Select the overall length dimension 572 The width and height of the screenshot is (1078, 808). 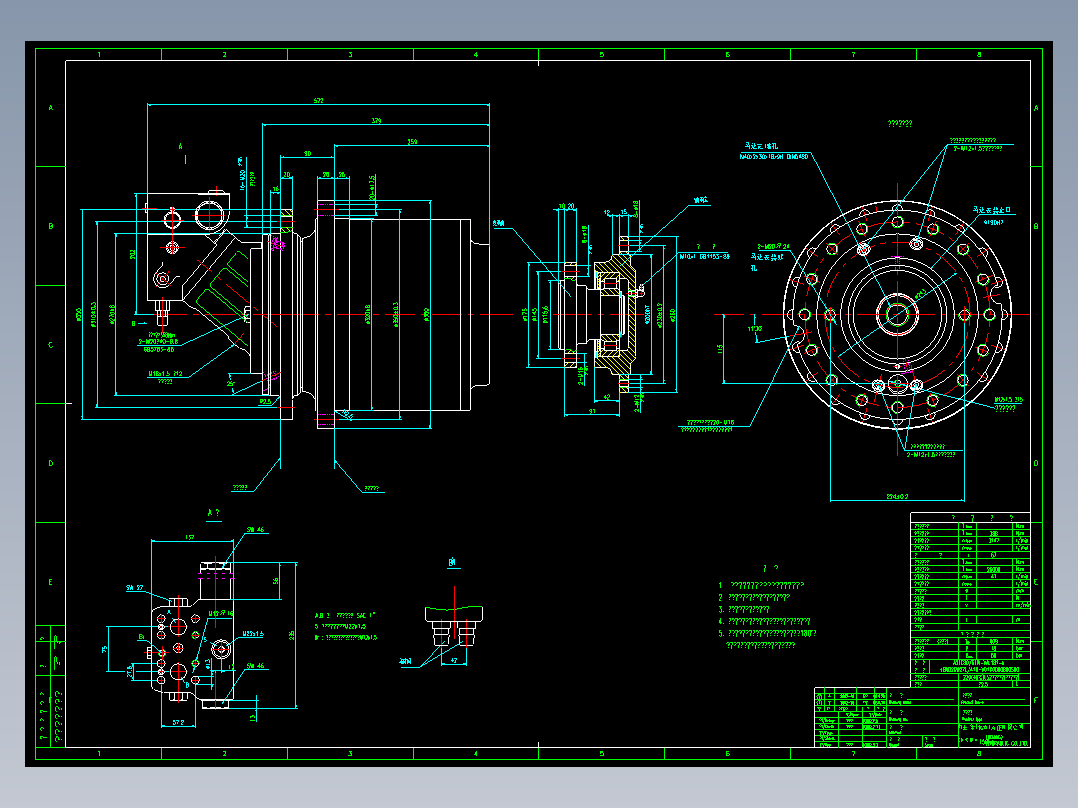(318, 100)
